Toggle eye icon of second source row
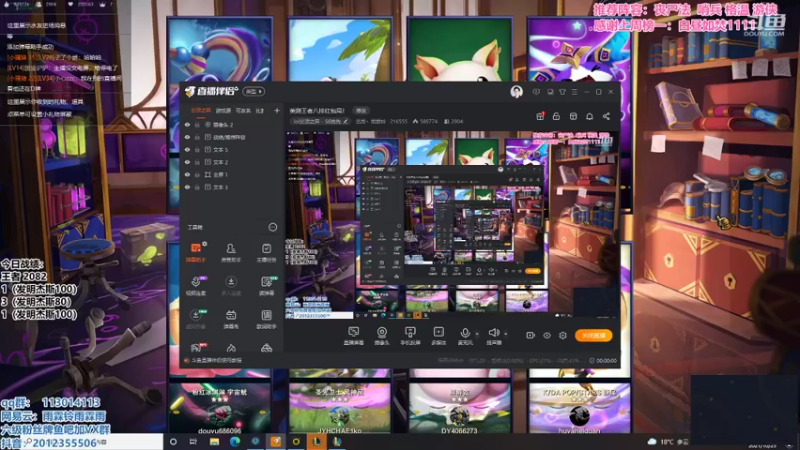 (187, 137)
